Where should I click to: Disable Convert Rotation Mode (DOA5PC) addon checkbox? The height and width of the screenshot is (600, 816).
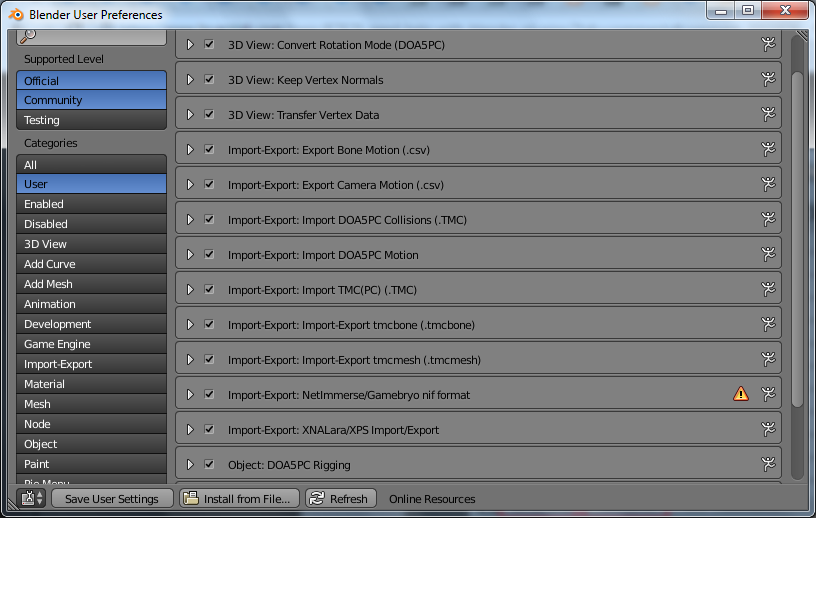coord(209,45)
